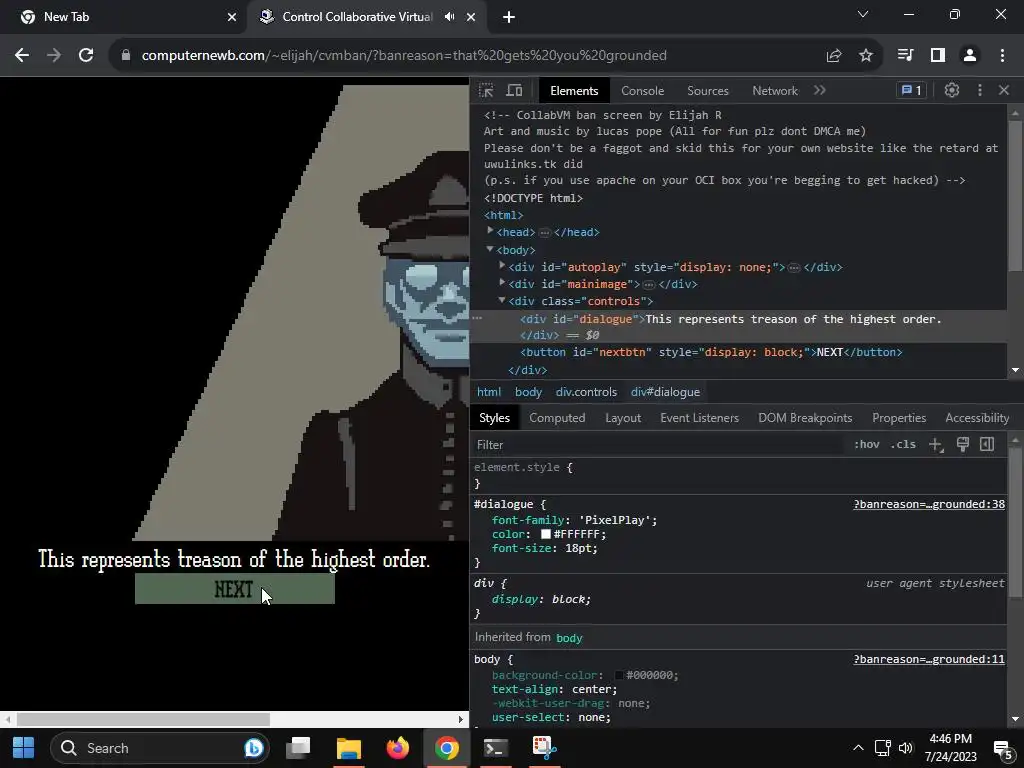
Task: Show hidden system tray icons
Action: 858,748
